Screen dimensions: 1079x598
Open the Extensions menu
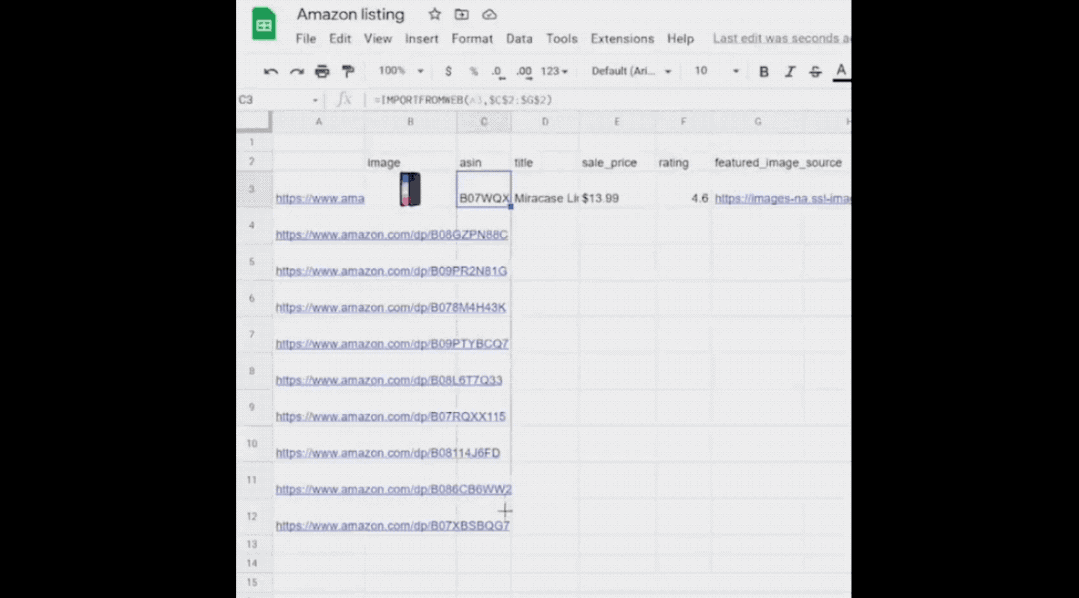tap(622, 39)
